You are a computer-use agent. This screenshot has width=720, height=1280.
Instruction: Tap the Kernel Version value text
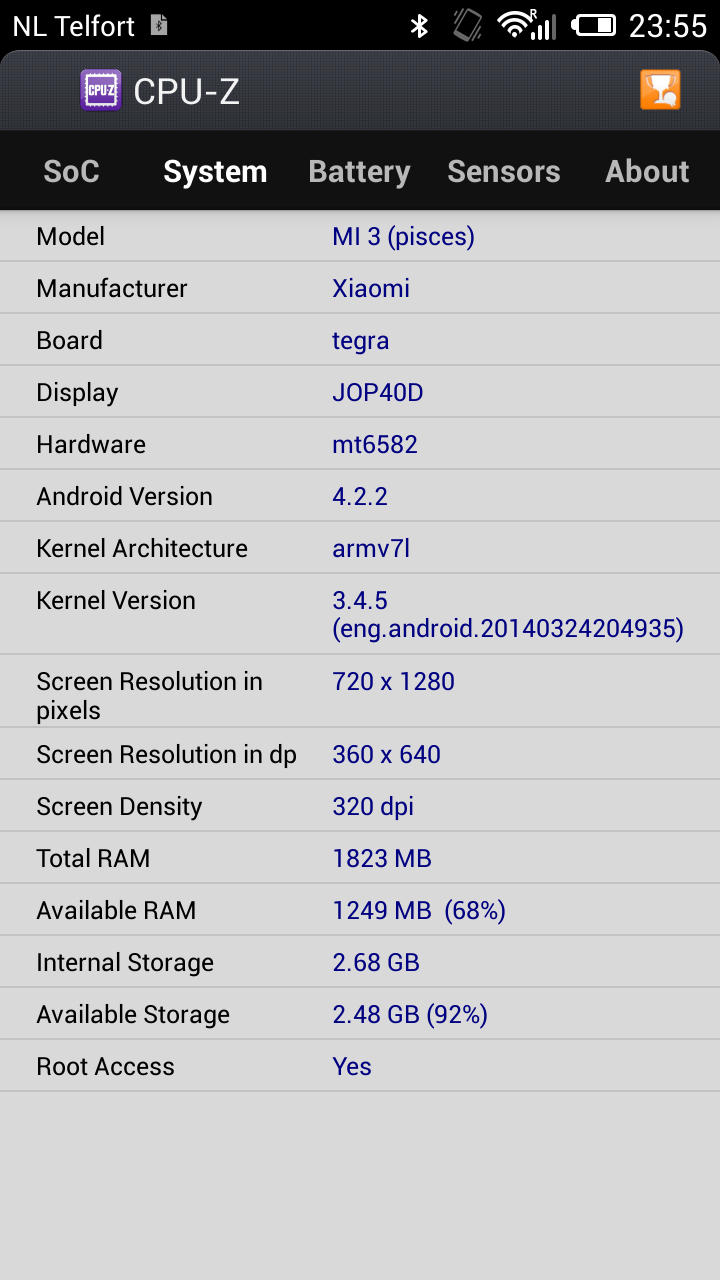508,614
